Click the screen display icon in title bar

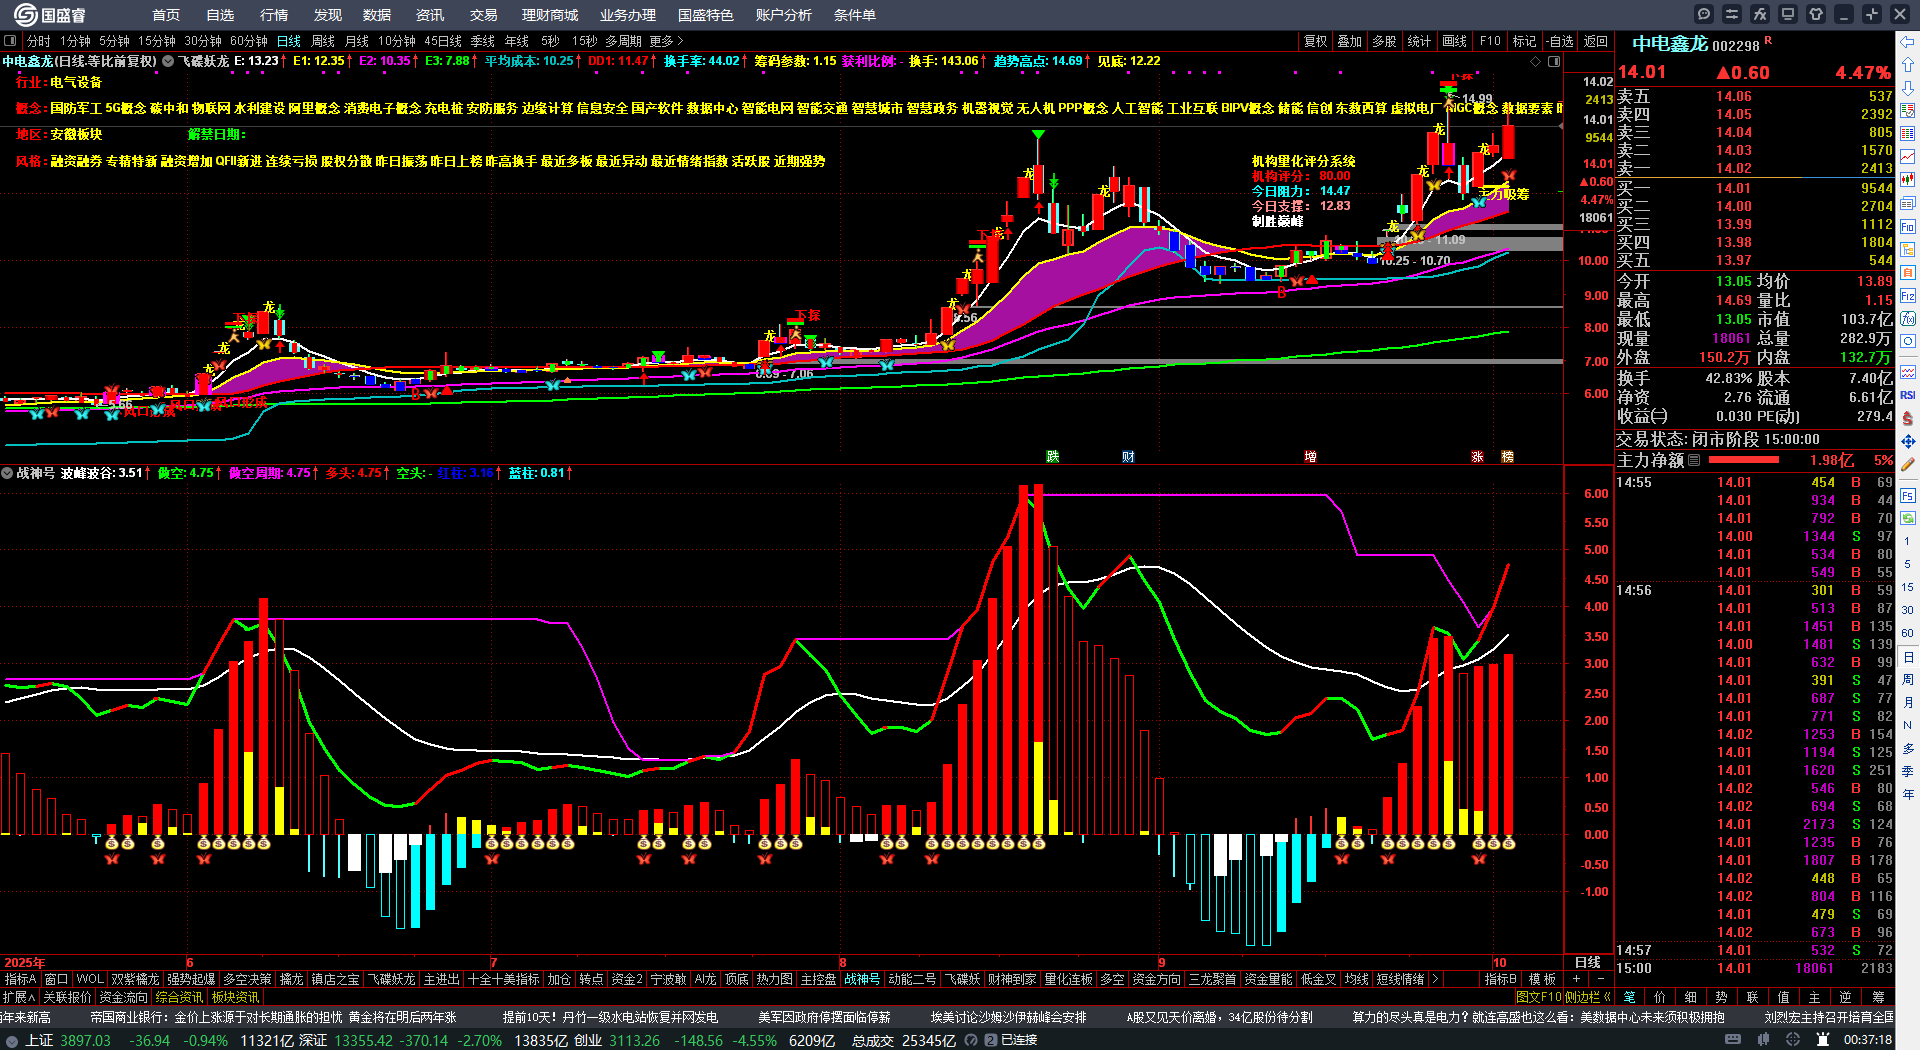pos(1788,14)
